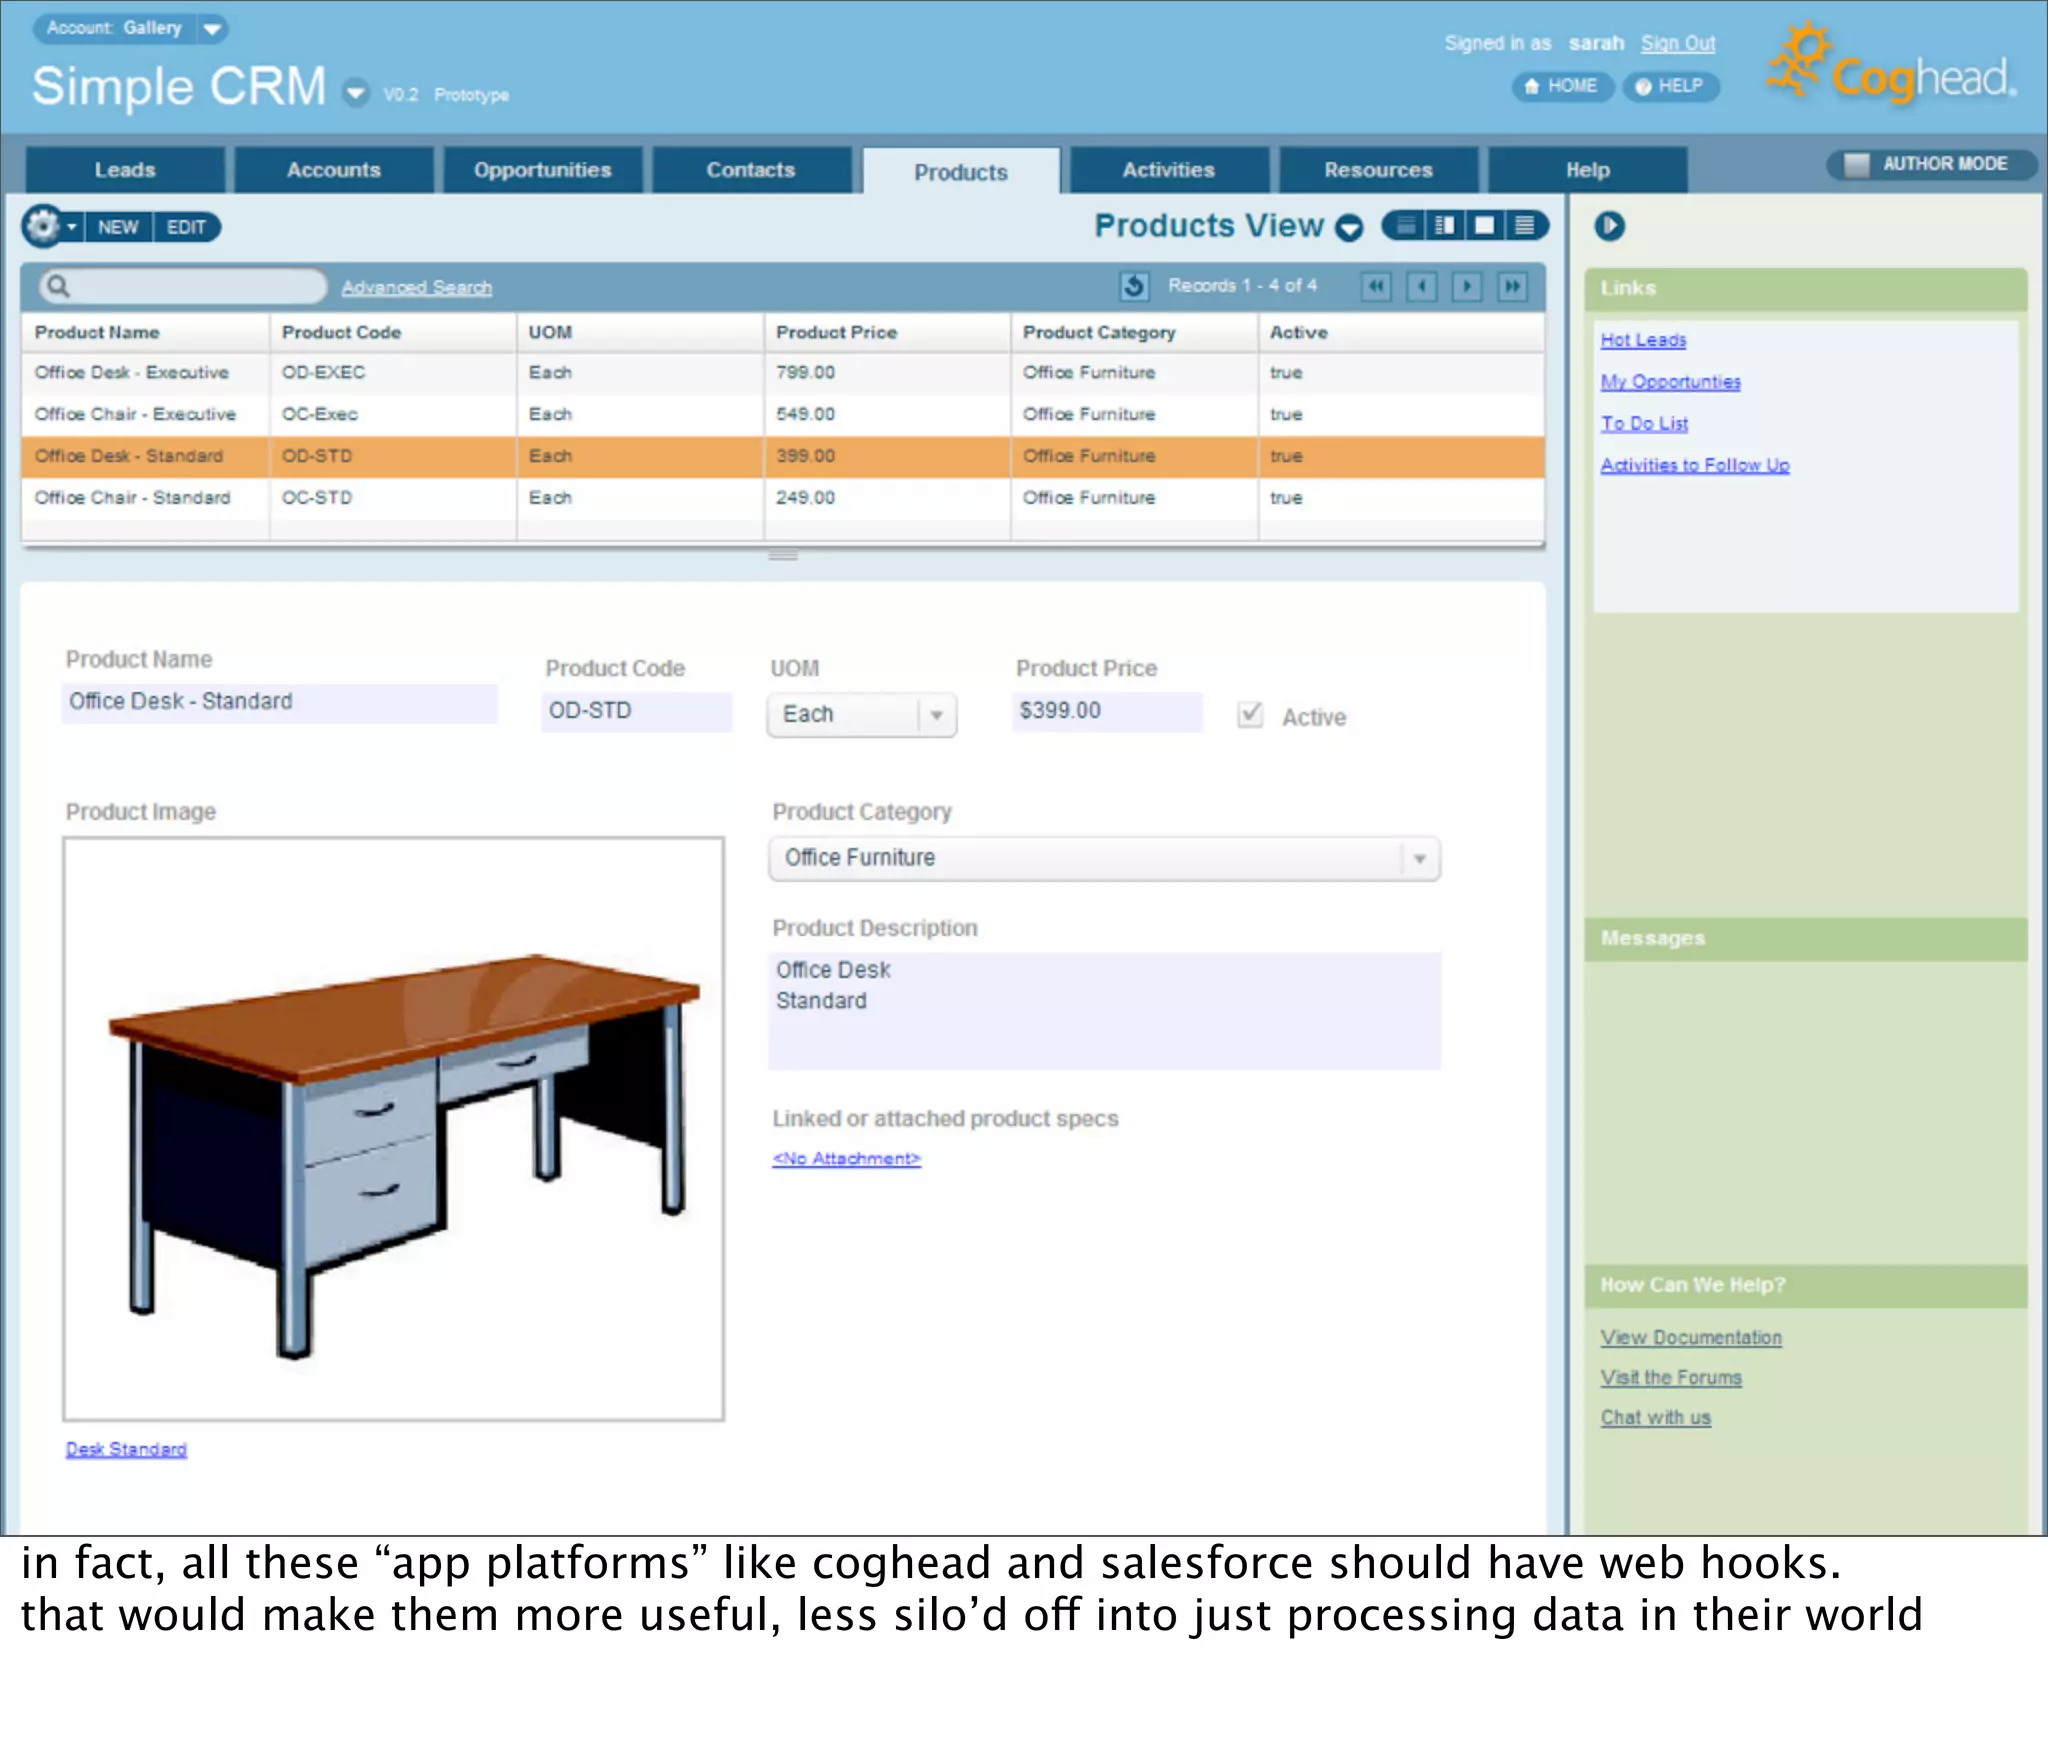Switch to split column view layout icon
The image size is (2048, 1744).
click(x=1444, y=226)
